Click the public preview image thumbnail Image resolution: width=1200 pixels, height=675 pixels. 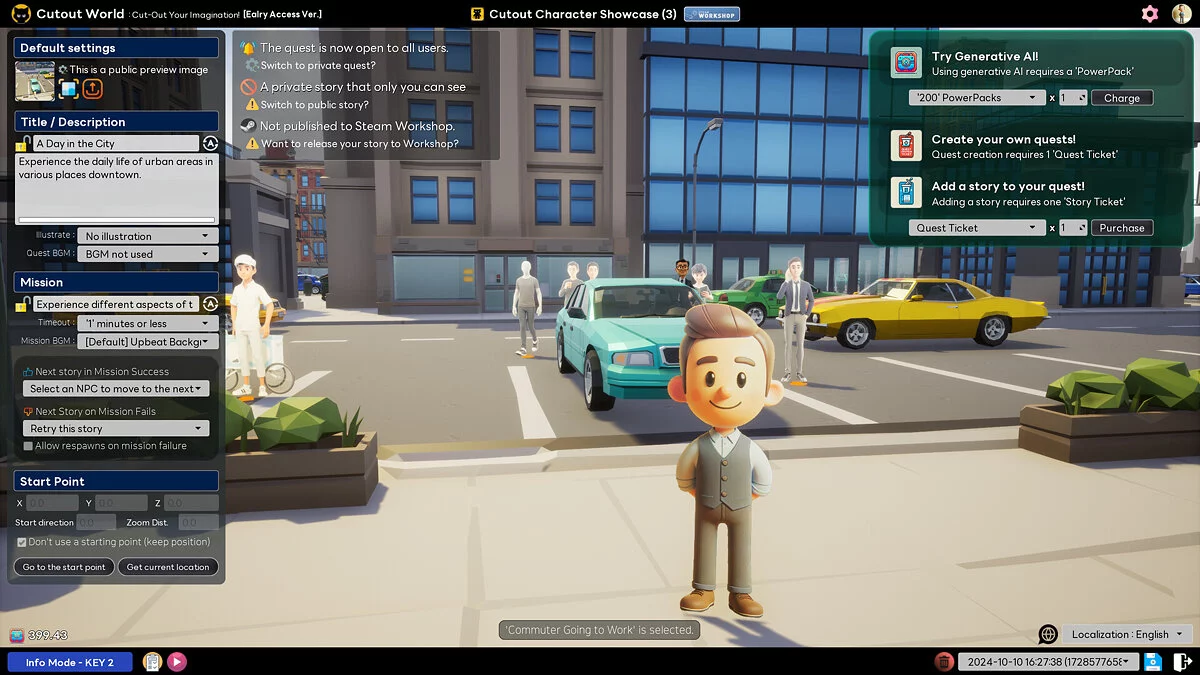click(35, 81)
